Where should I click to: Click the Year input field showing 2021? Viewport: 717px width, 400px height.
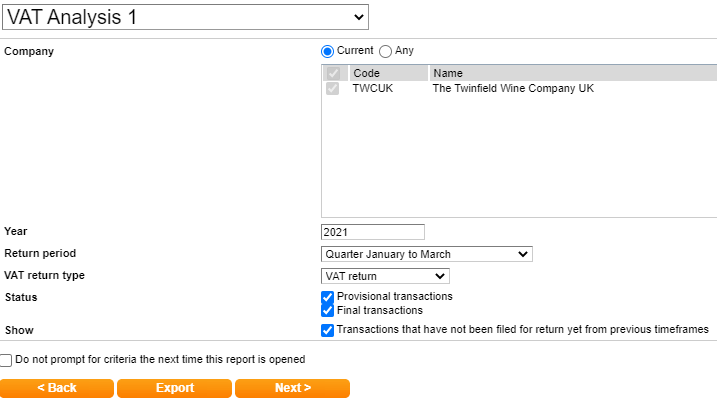[x=373, y=232]
